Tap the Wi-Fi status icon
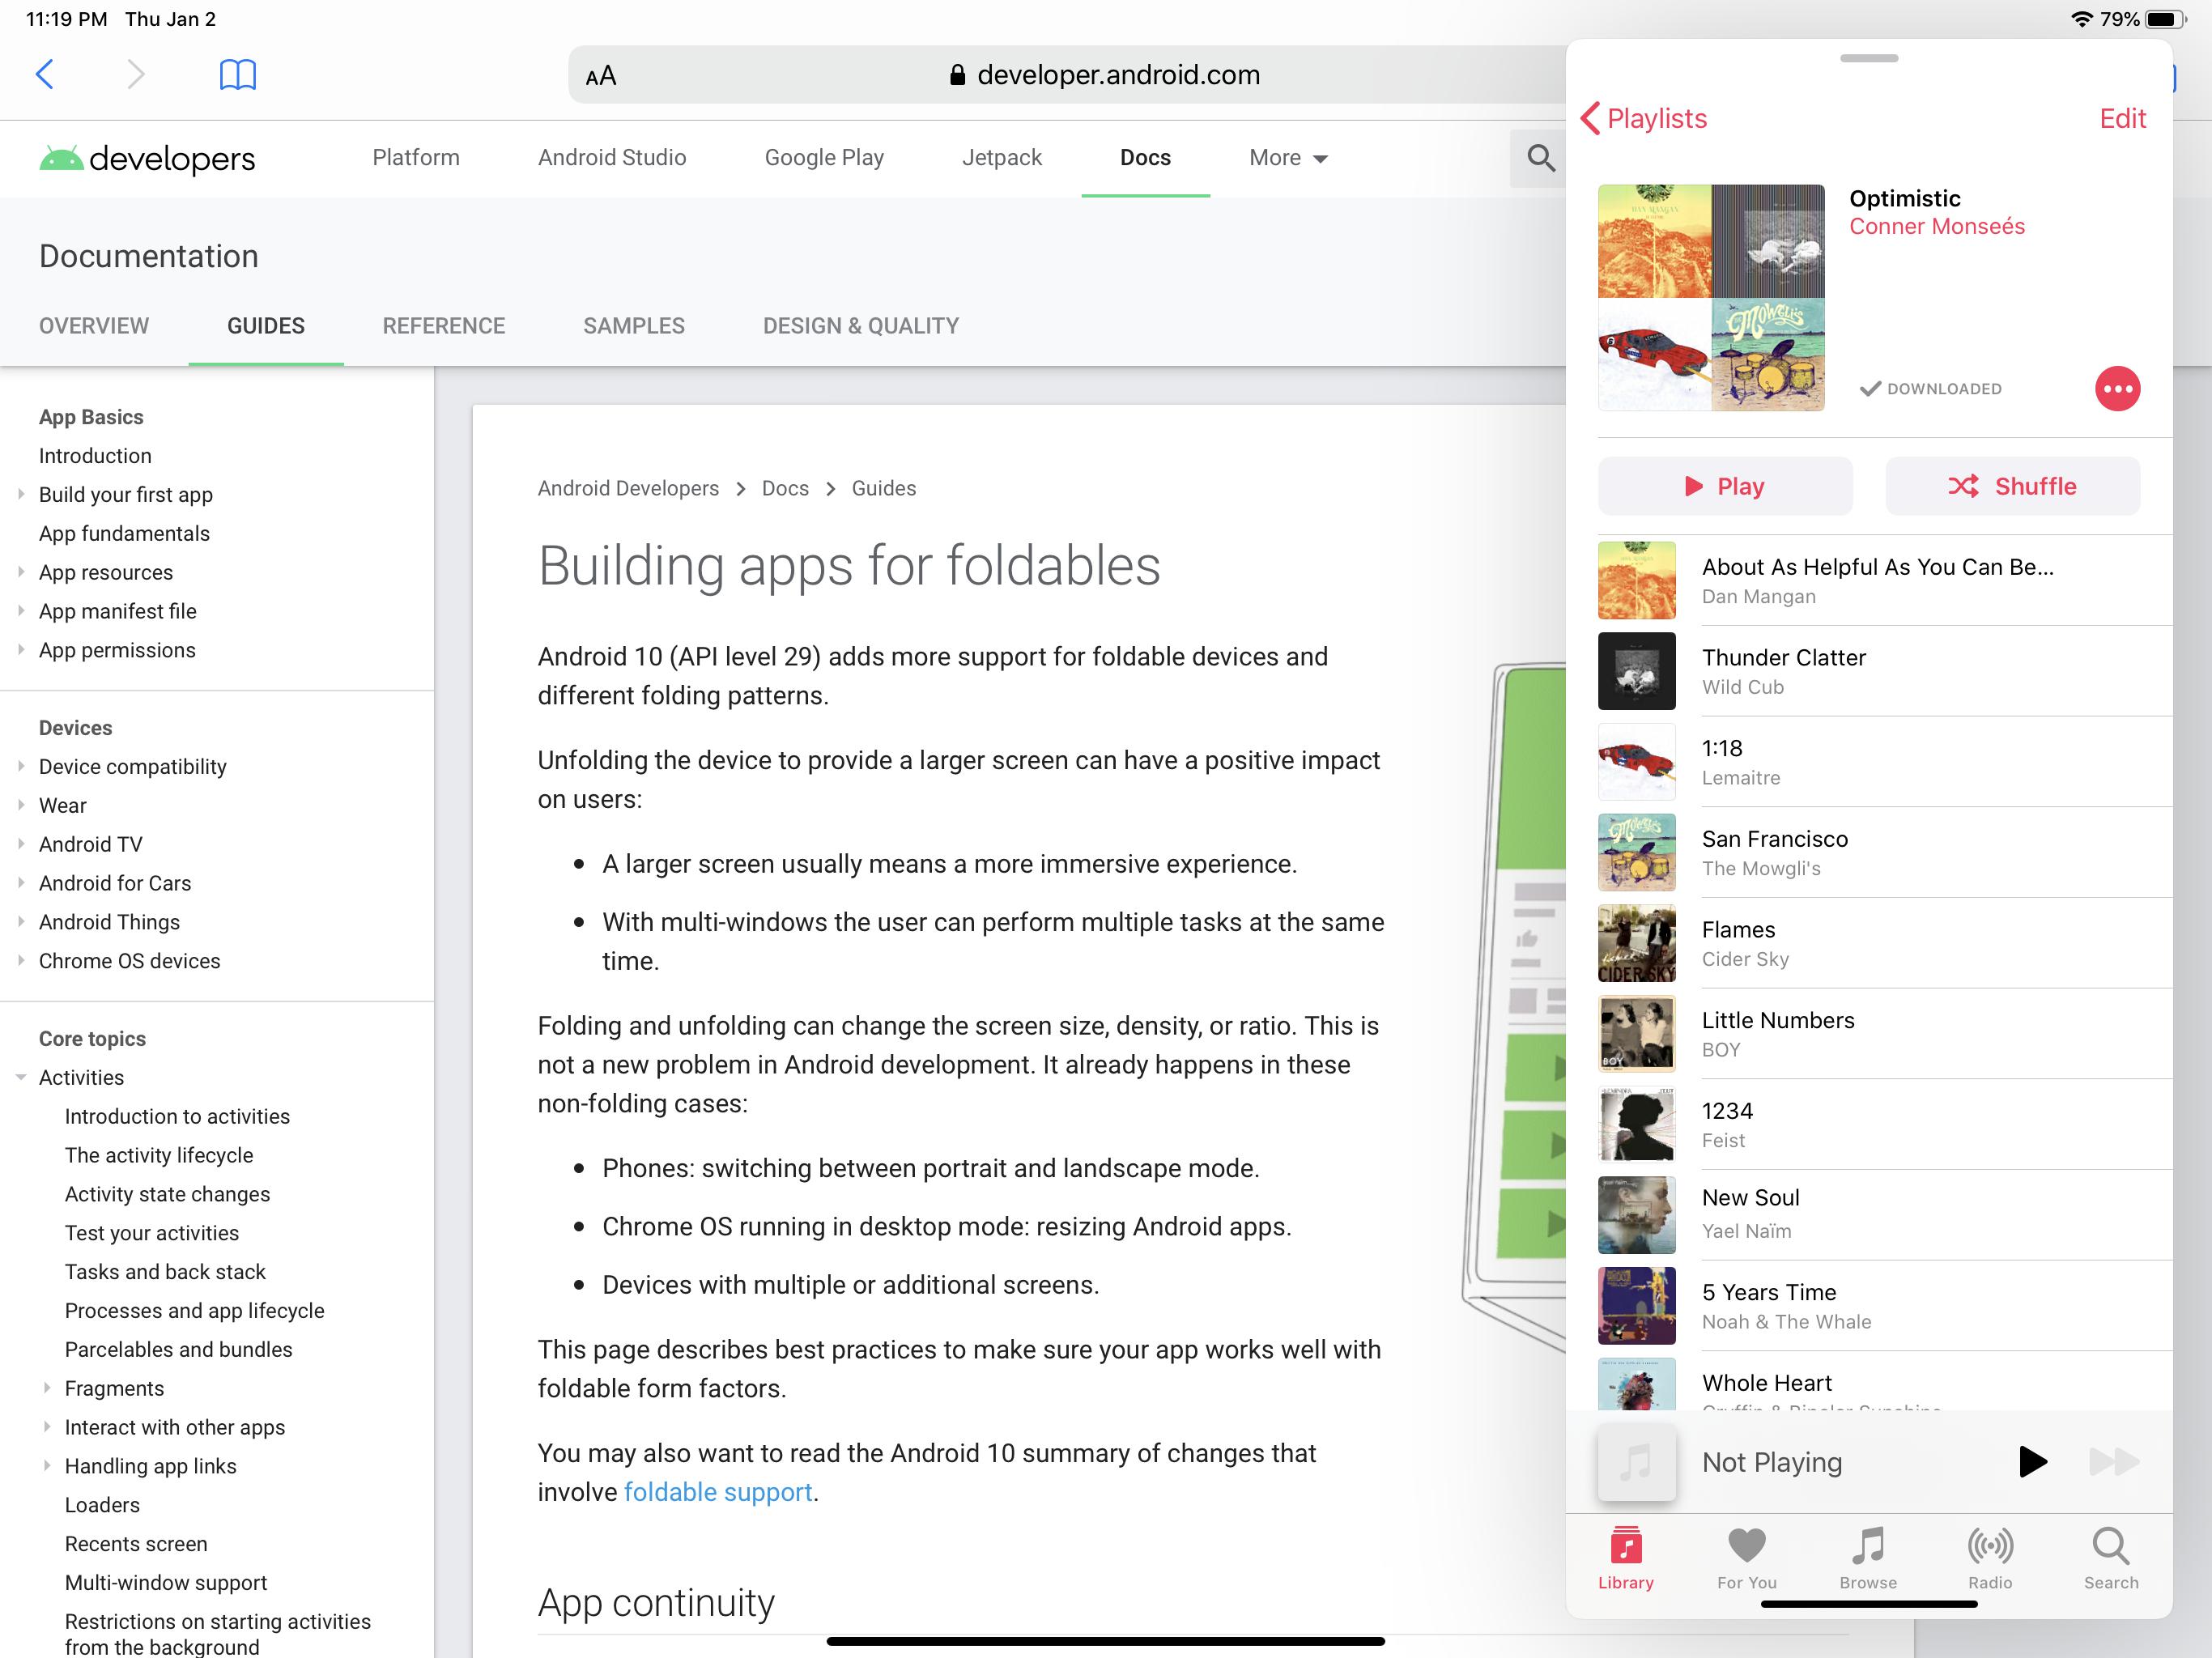Screen dimensions: 2212x1658 (x=2081, y=19)
